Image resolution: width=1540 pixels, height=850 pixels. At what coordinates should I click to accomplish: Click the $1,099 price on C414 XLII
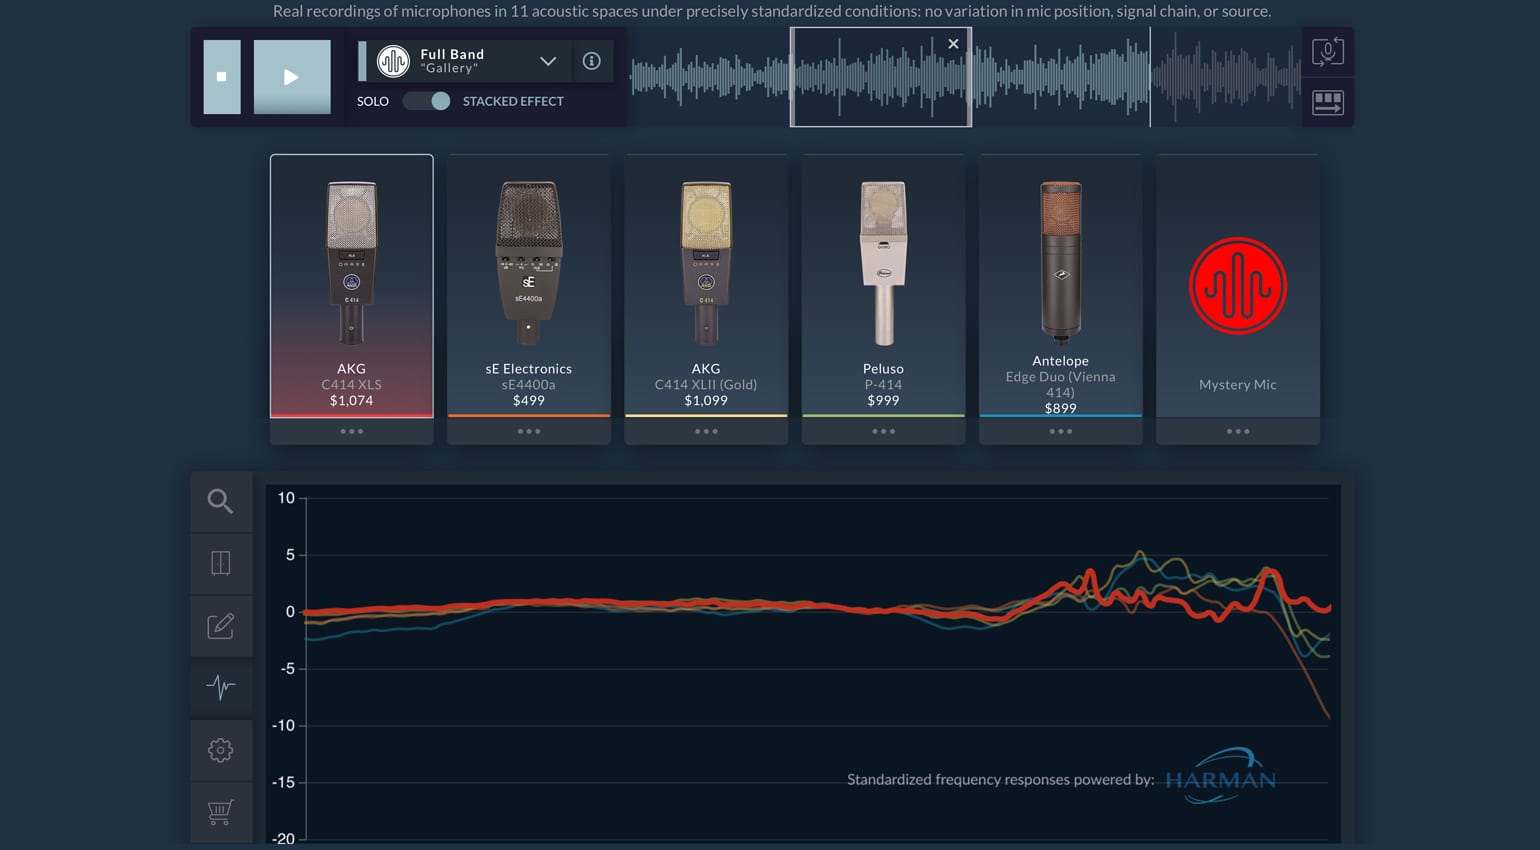[x=706, y=400]
